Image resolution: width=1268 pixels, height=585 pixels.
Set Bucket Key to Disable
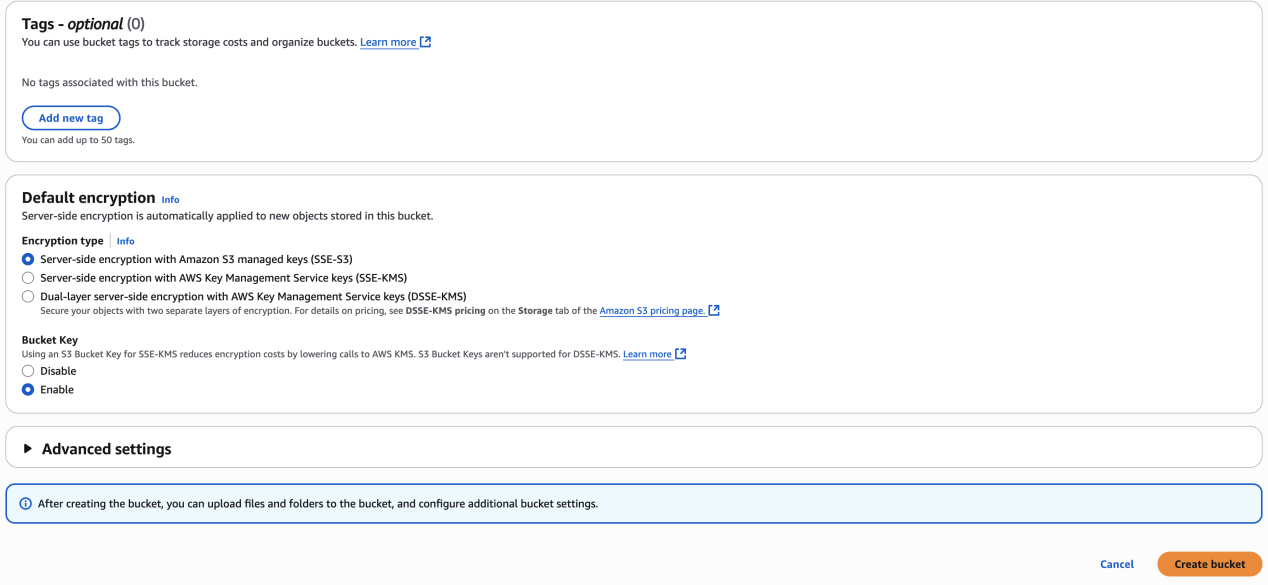tap(28, 371)
